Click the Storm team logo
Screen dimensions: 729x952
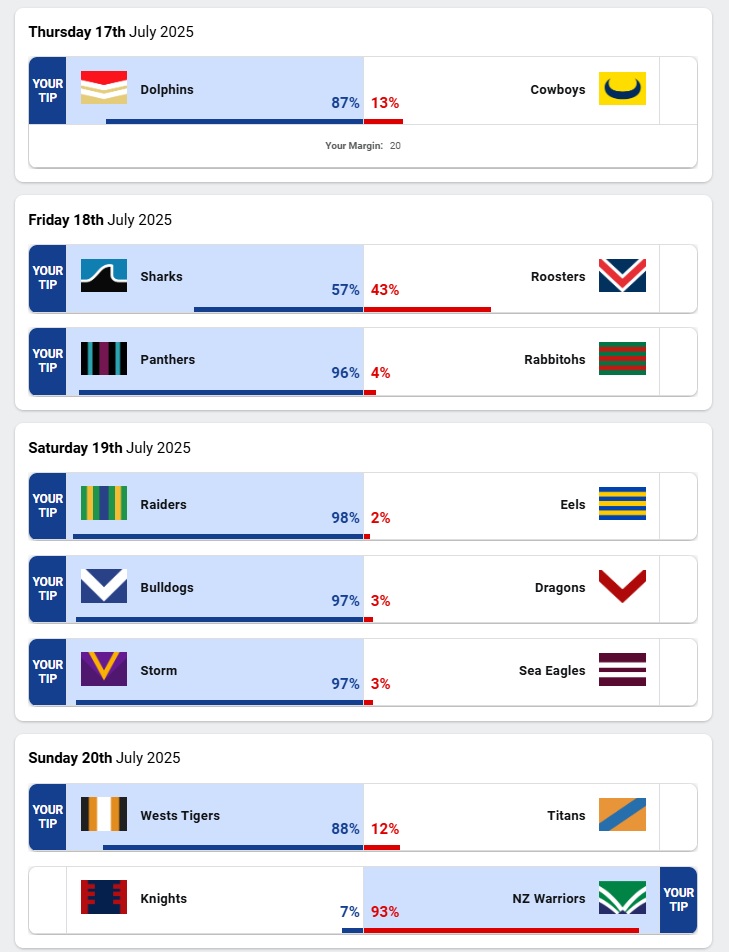104,669
